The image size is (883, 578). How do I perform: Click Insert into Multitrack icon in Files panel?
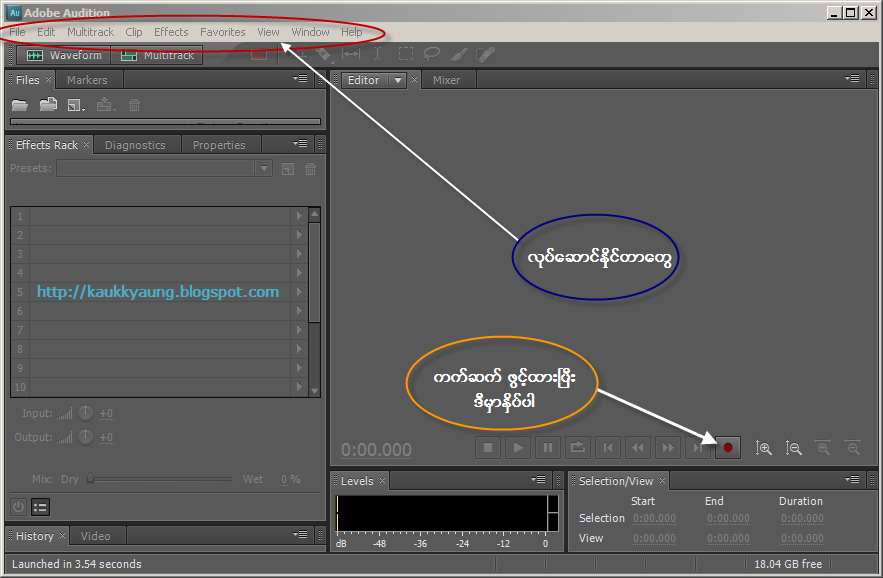105,105
